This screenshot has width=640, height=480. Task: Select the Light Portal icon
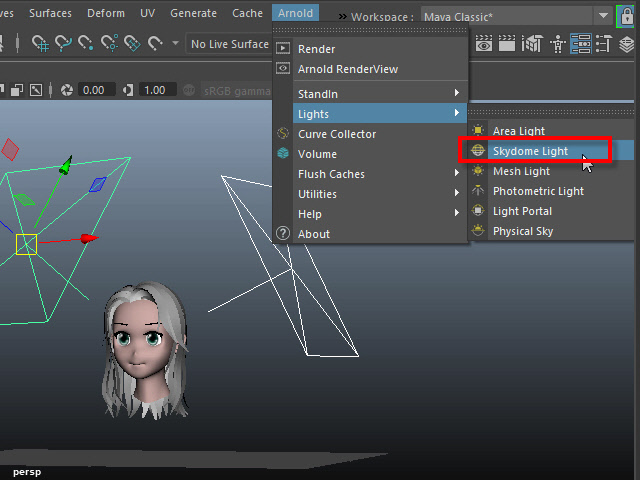pyautogui.click(x=479, y=211)
